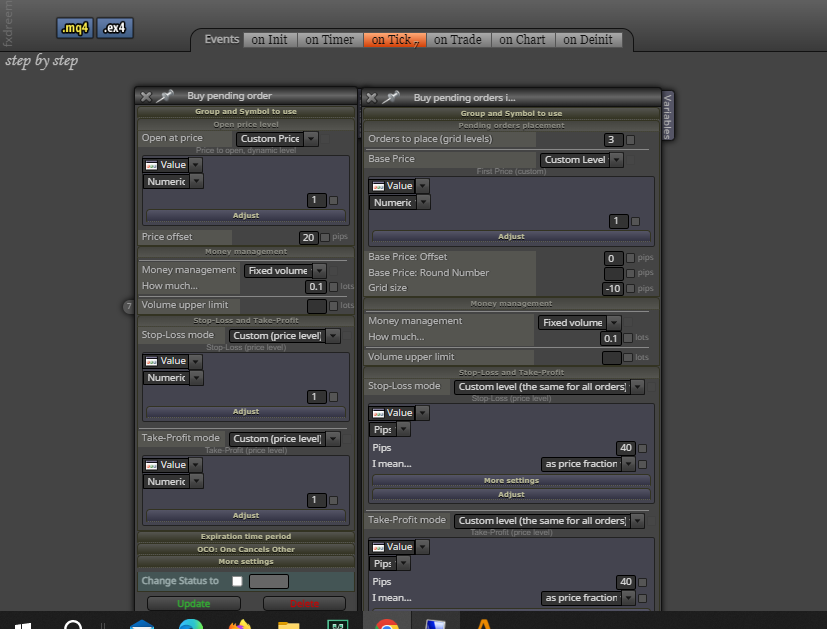Export project as .mq4 file
The image size is (828, 632).
point(74,27)
